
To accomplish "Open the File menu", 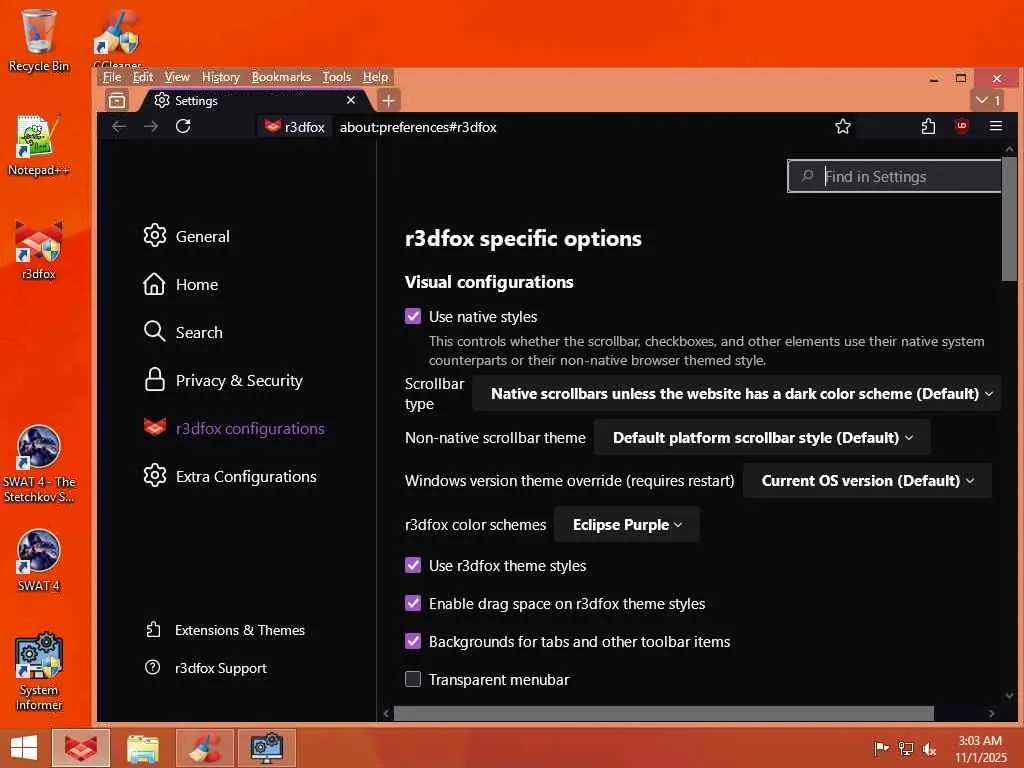I will point(112,77).
